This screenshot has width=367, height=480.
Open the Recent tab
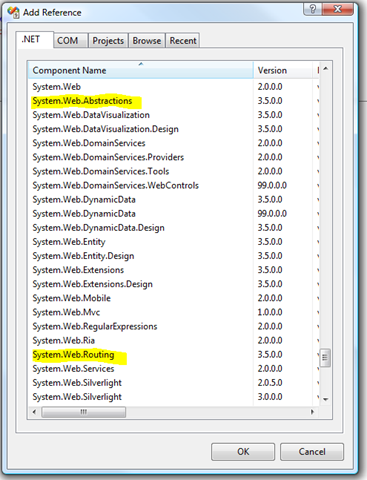183,40
